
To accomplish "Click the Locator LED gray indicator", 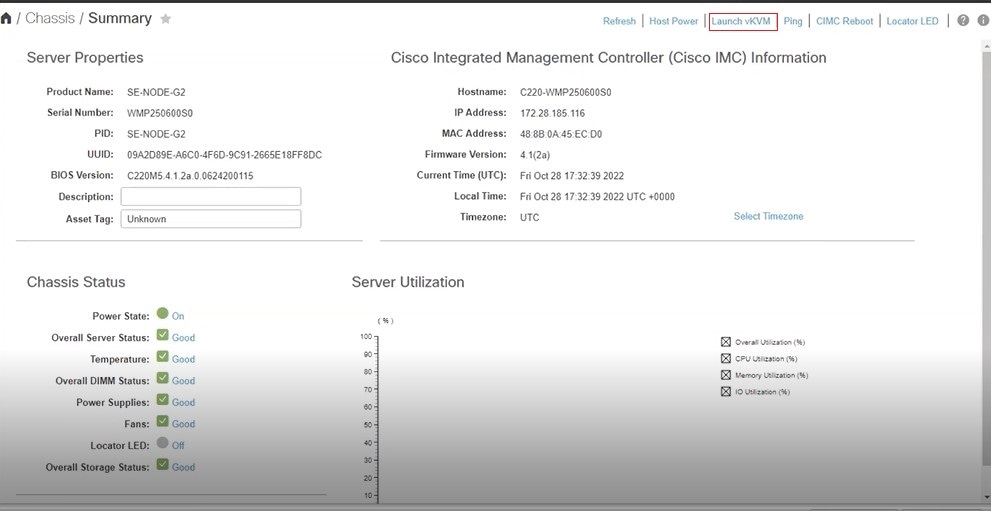I will click(x=162, y=443).
